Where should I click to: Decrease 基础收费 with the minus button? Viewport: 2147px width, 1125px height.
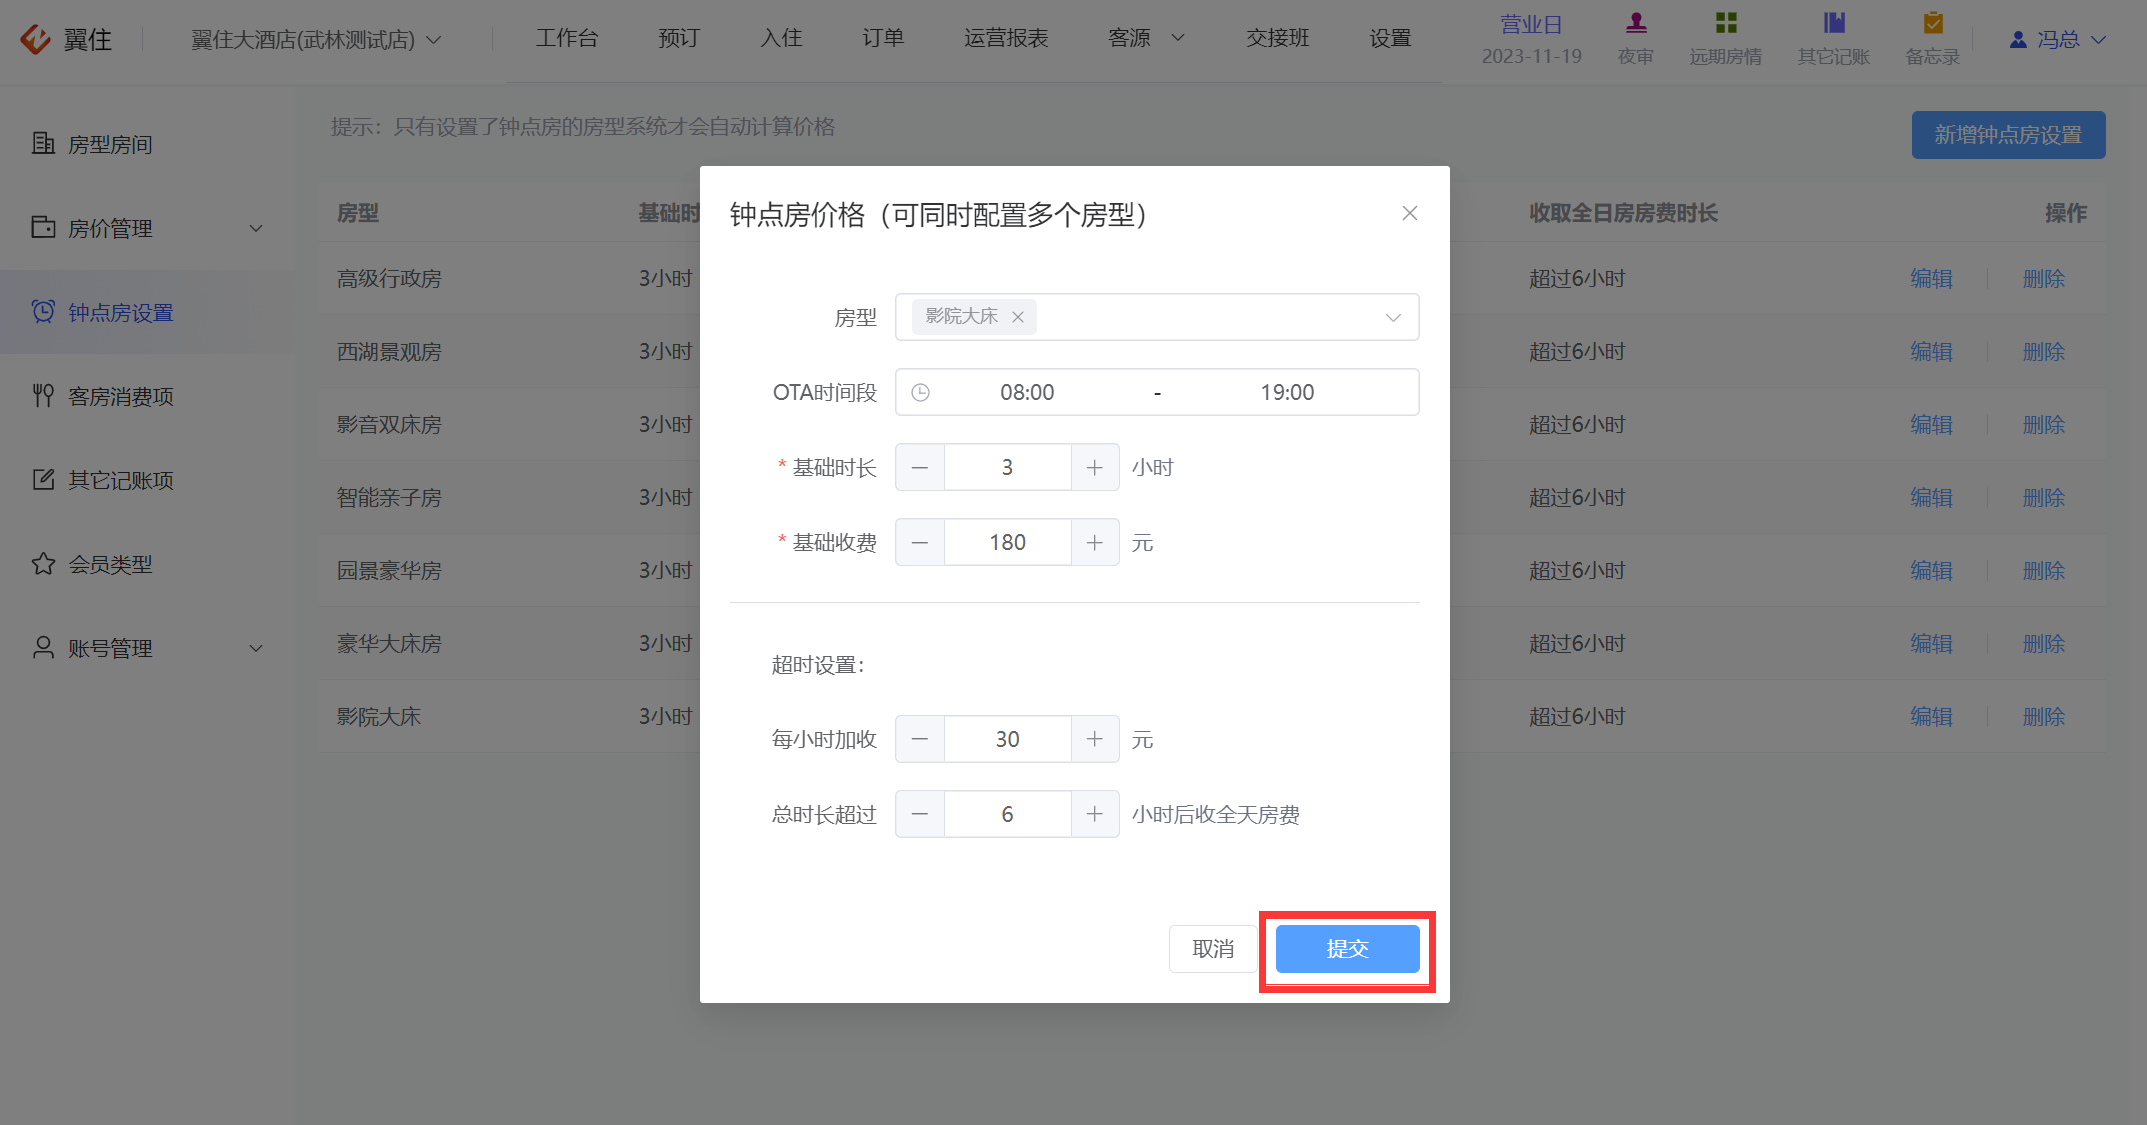(920, 542)
